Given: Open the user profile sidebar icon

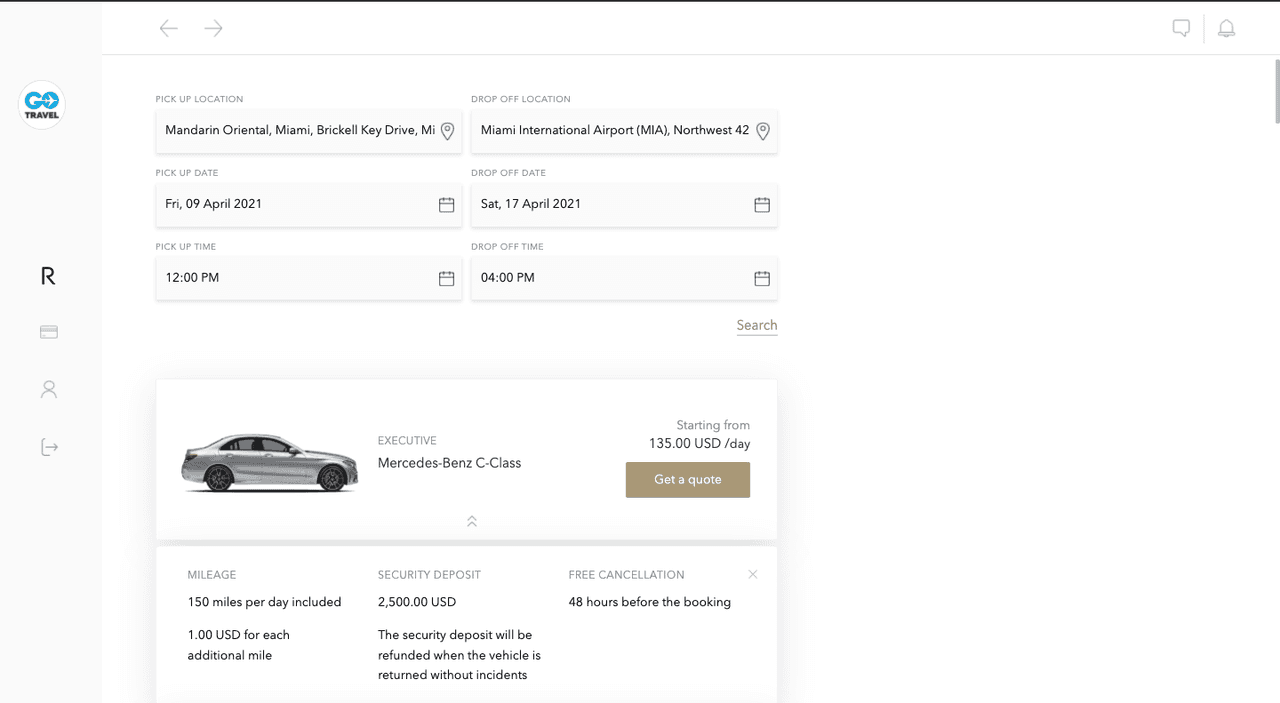Looking at the screenshot, I should tap(49, 389).
